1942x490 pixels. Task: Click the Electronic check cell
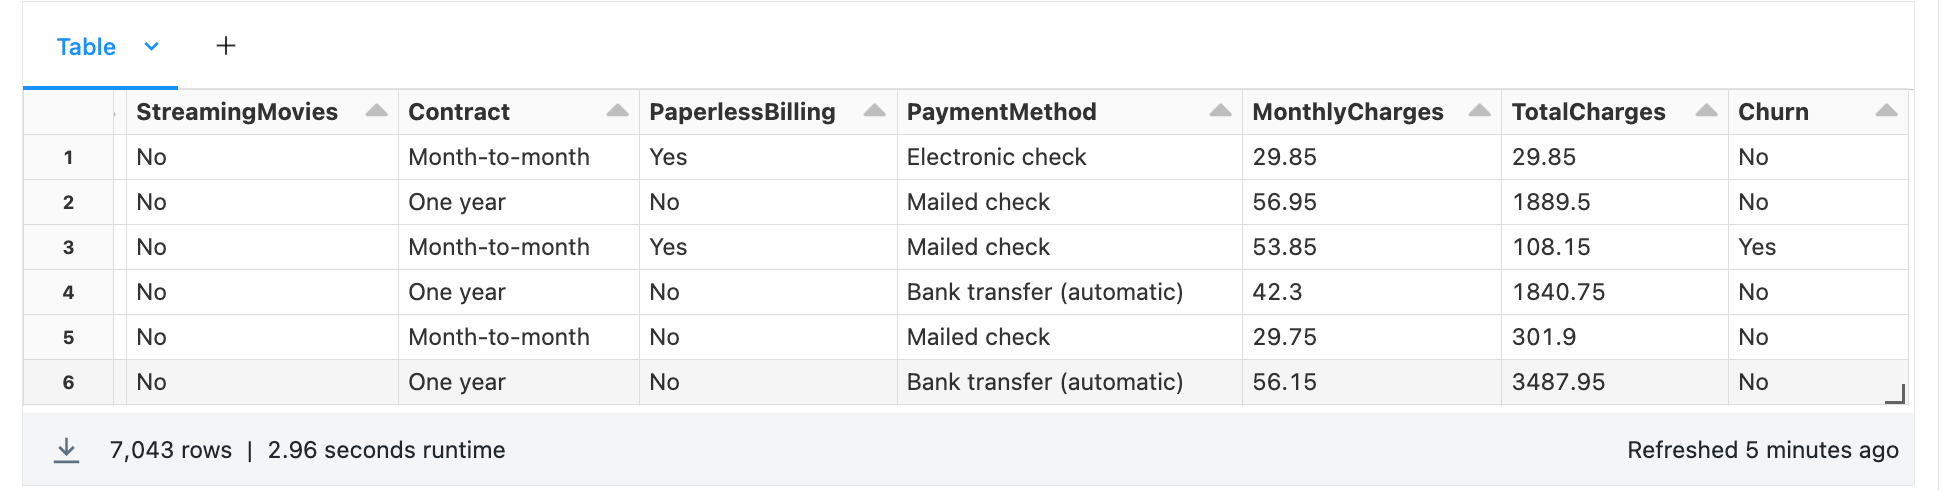[996, 157]
